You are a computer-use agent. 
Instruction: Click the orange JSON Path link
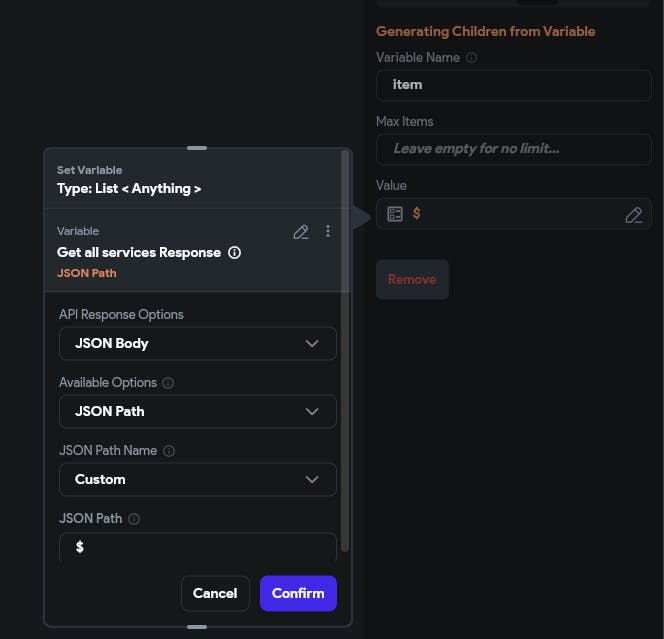(87, 273)
